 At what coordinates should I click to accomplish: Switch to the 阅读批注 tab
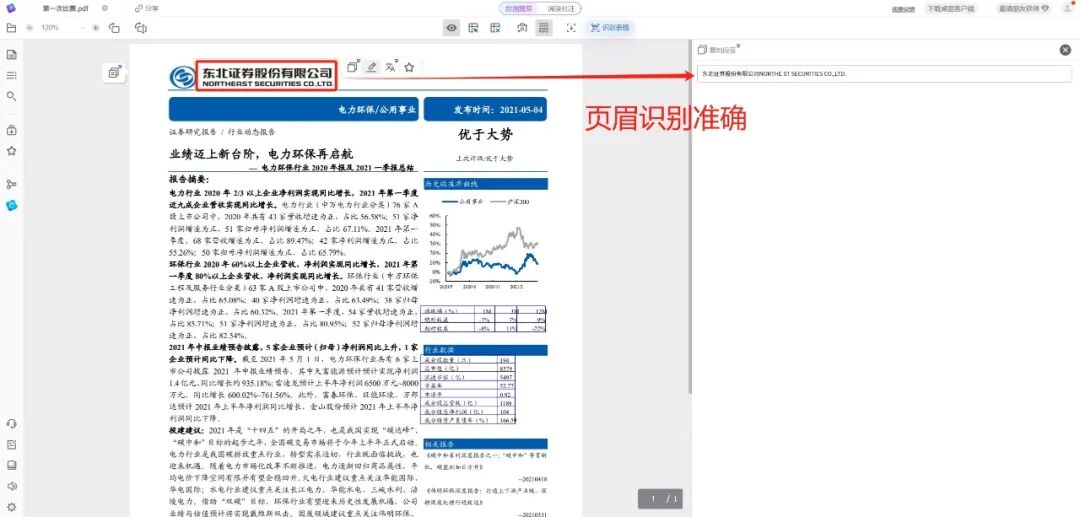click(x=561, y=9)
